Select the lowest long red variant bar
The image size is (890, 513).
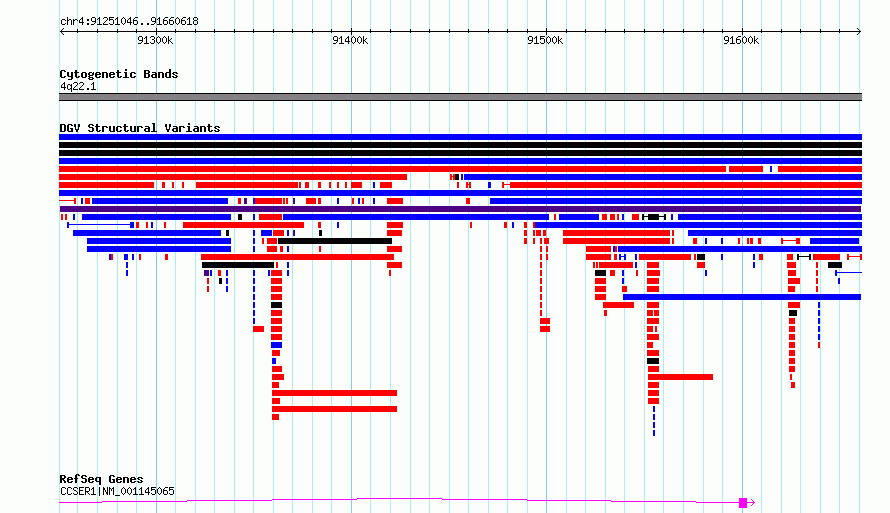coord(334,409)
